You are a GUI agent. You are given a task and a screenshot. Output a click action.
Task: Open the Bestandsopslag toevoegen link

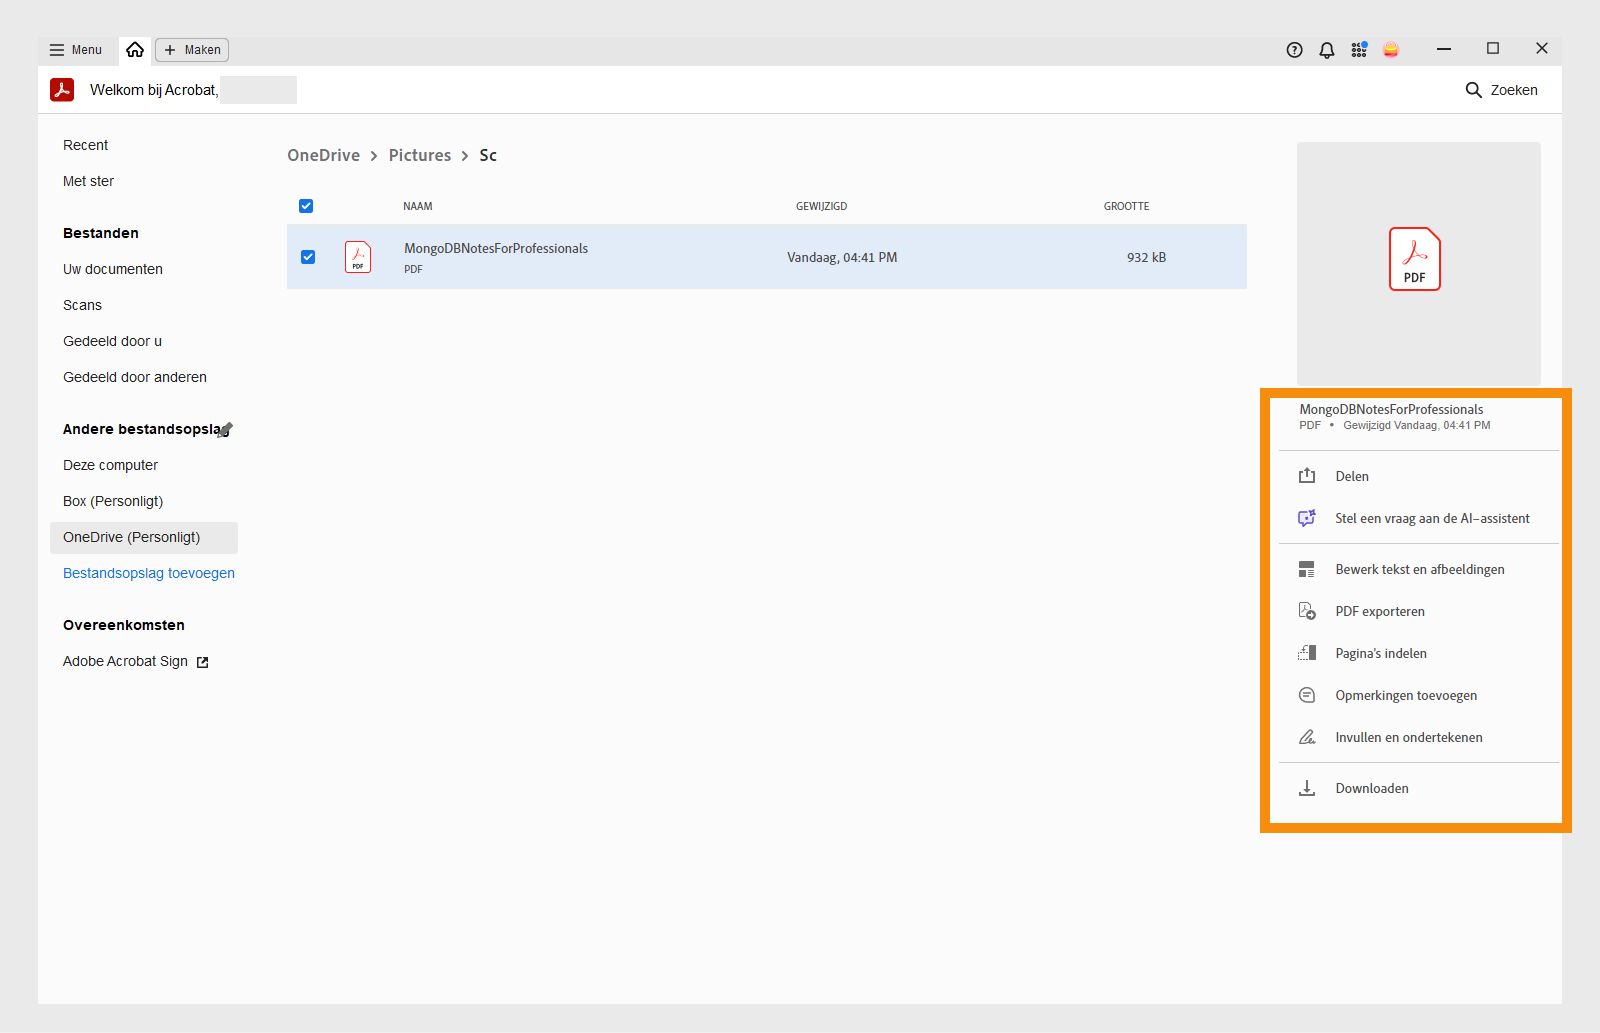coord(148,572)
